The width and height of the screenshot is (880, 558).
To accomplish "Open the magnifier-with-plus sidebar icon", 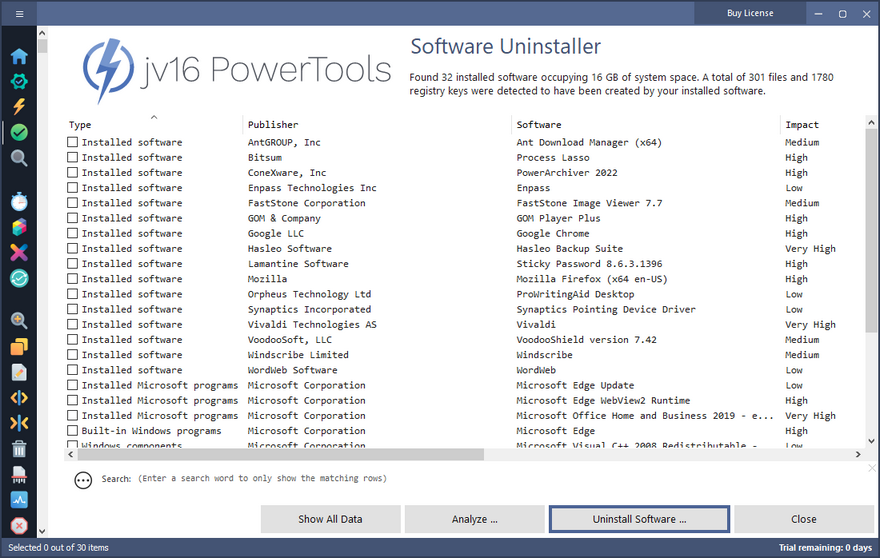I will (x=19, y=321).
